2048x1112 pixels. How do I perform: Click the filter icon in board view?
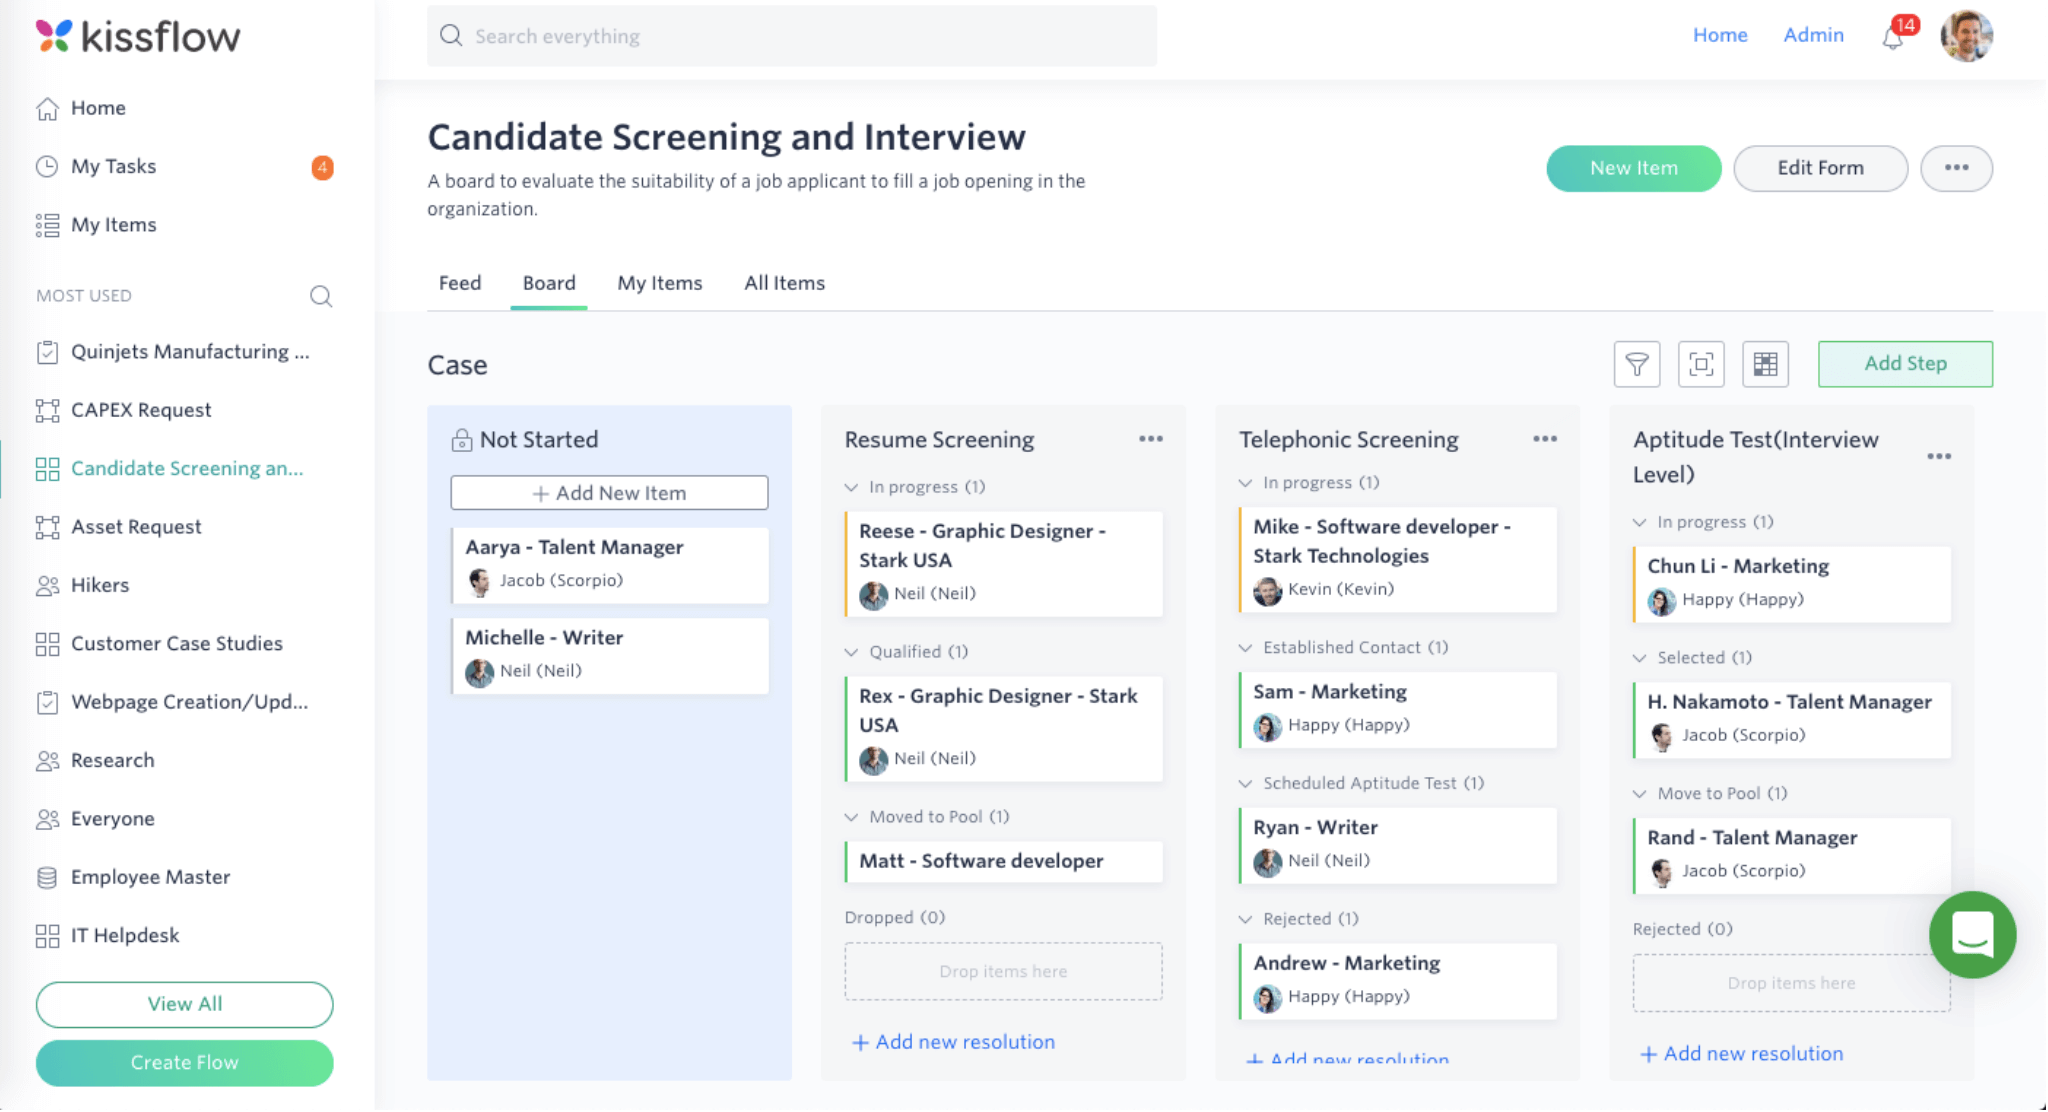pyautogui.click(x=1637, y=363)
